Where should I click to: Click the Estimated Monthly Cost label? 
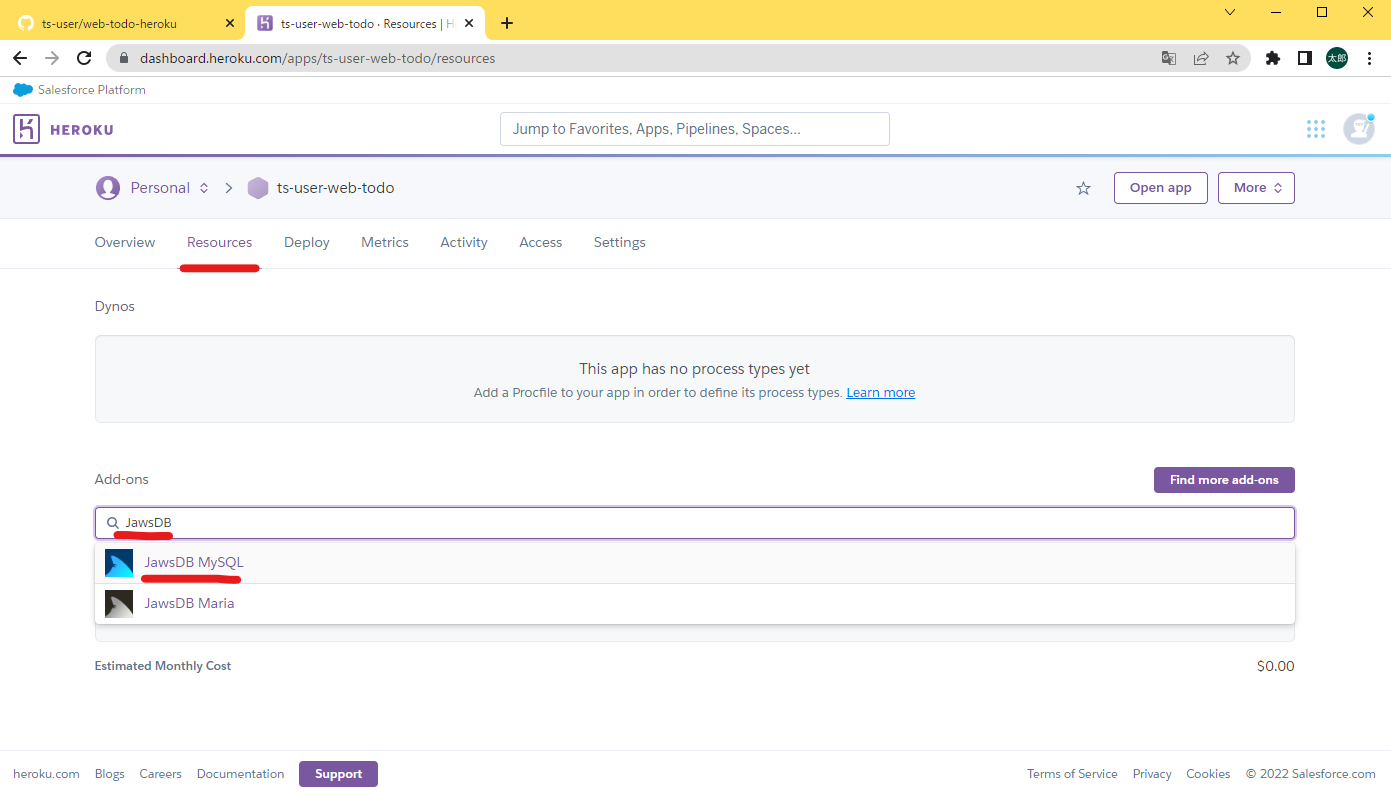163,666
